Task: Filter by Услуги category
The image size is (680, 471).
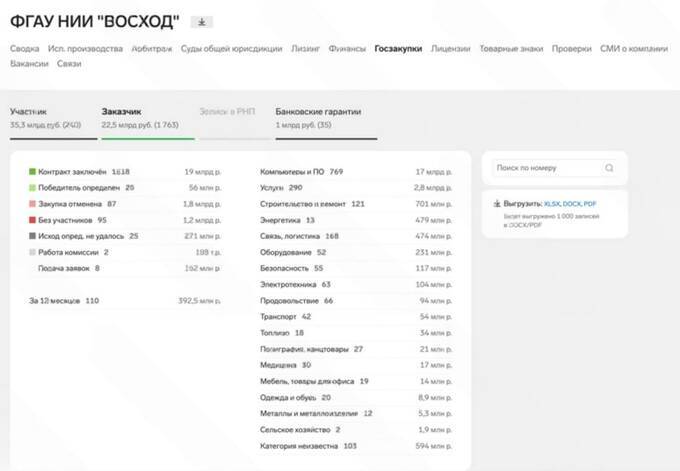Action: pos(356,188)
